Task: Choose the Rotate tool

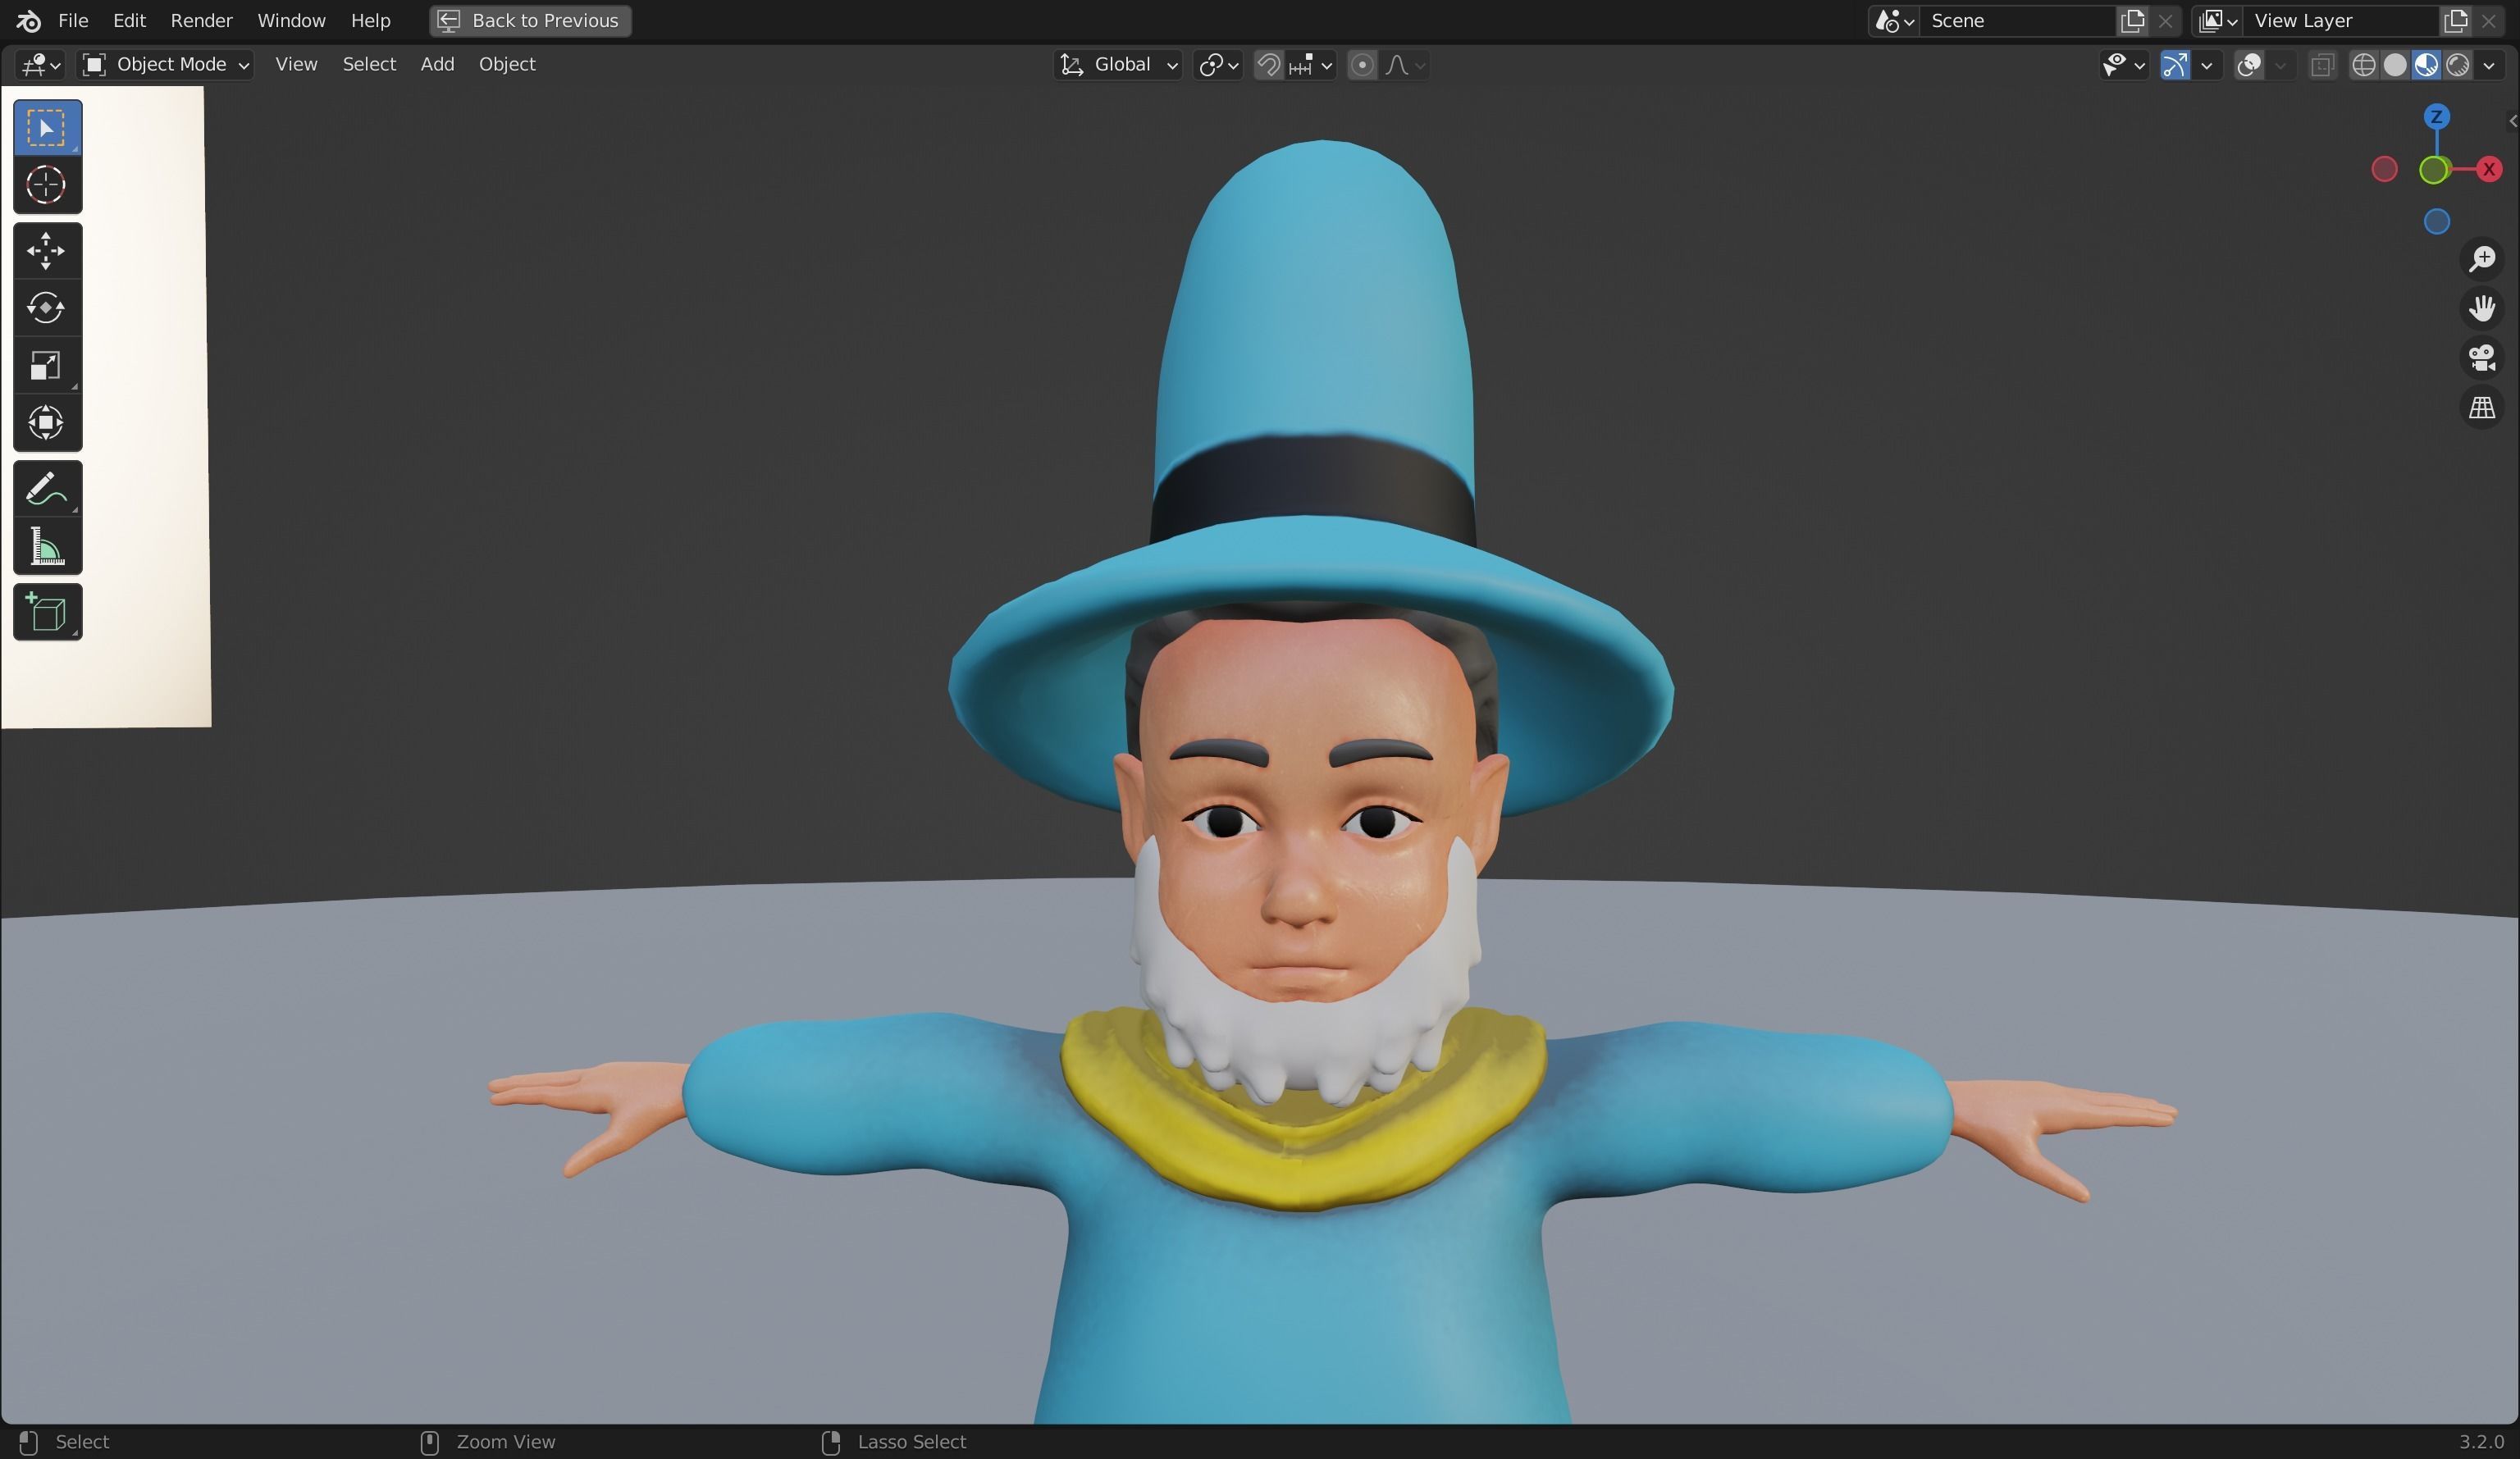Action: tap(46, 308)
